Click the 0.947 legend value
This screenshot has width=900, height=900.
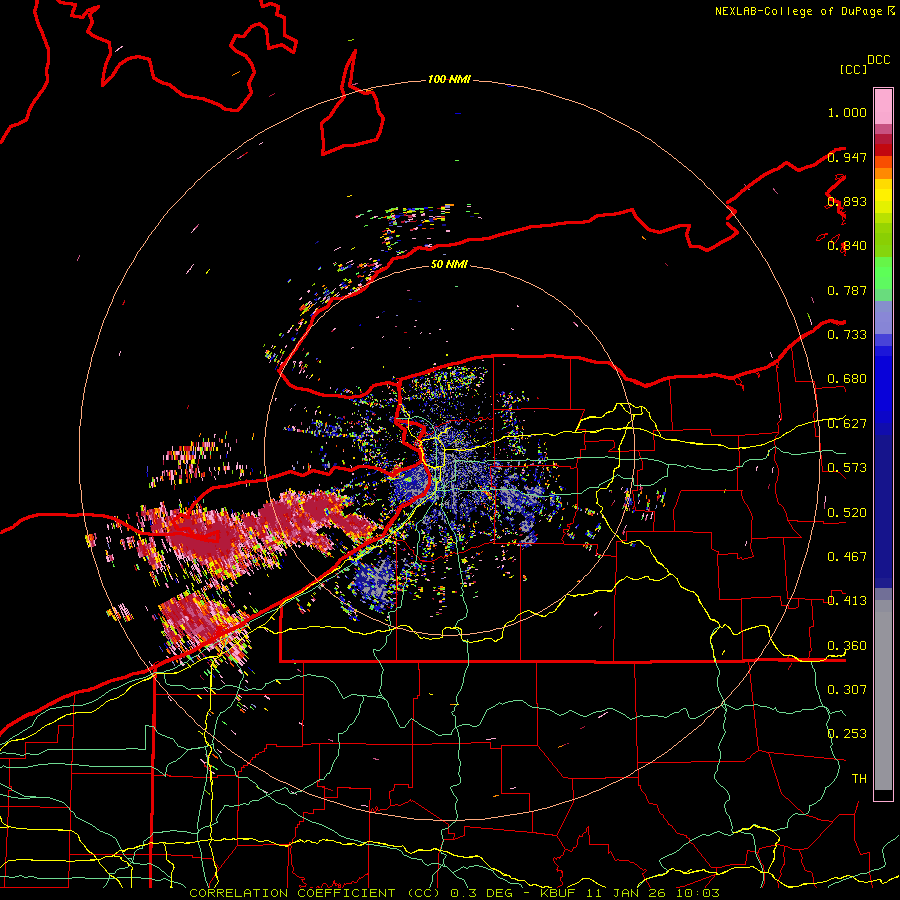847,157
